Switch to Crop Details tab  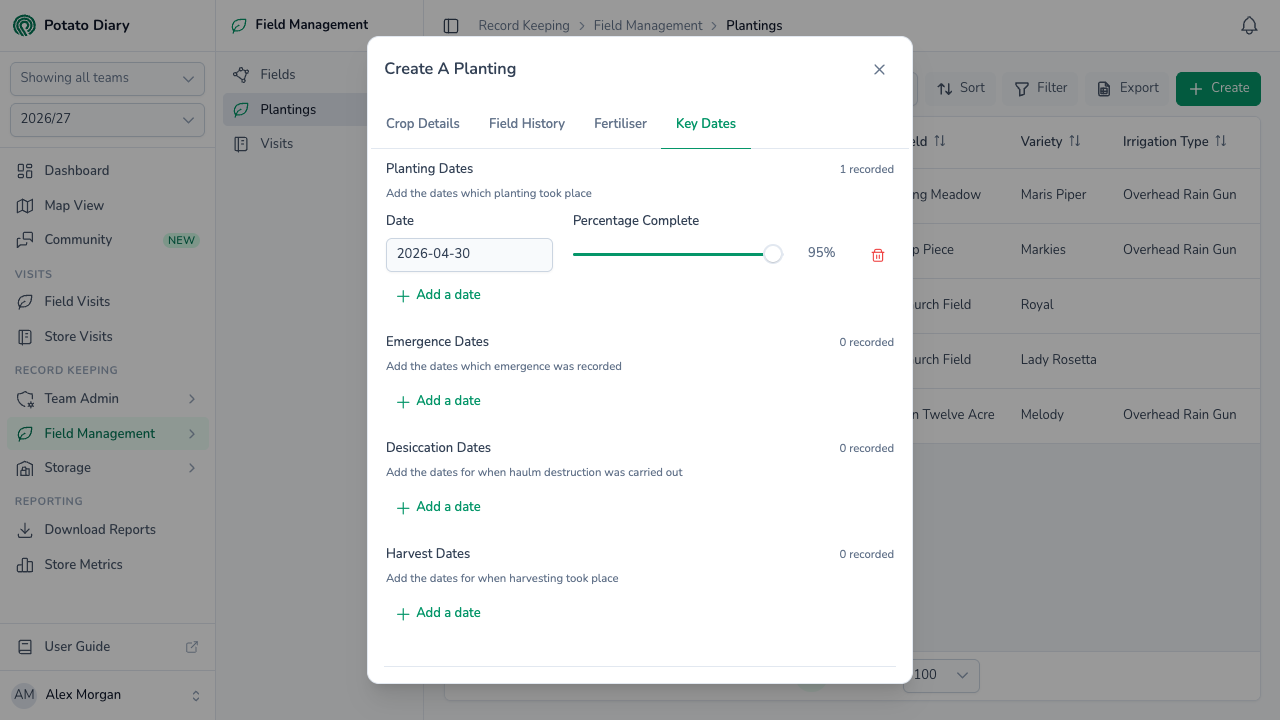coord(423,124)
